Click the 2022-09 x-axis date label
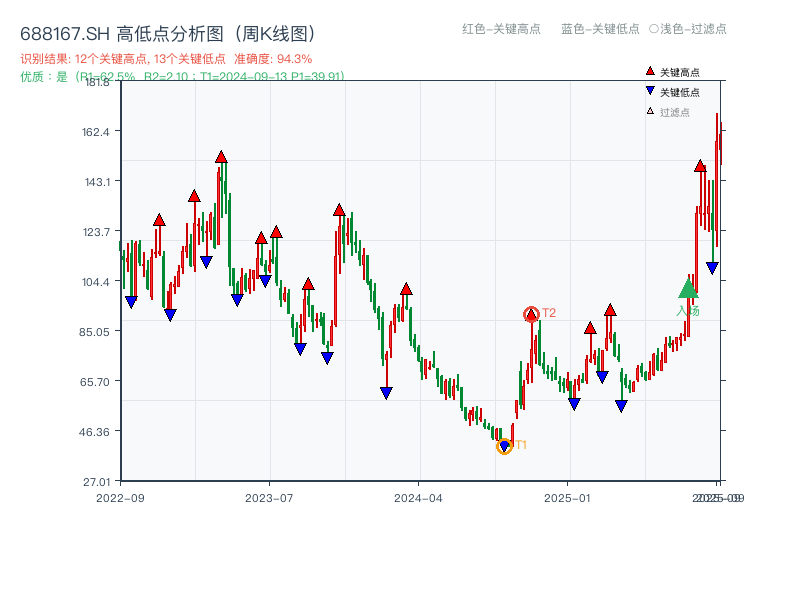800x600 pixels. 120,496
